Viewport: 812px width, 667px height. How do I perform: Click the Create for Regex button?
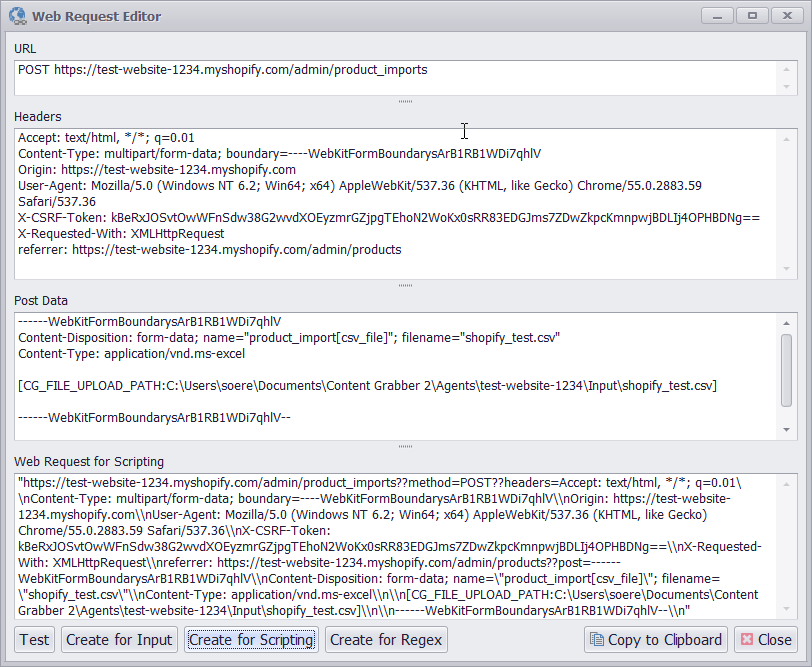[x=386, y=639]
